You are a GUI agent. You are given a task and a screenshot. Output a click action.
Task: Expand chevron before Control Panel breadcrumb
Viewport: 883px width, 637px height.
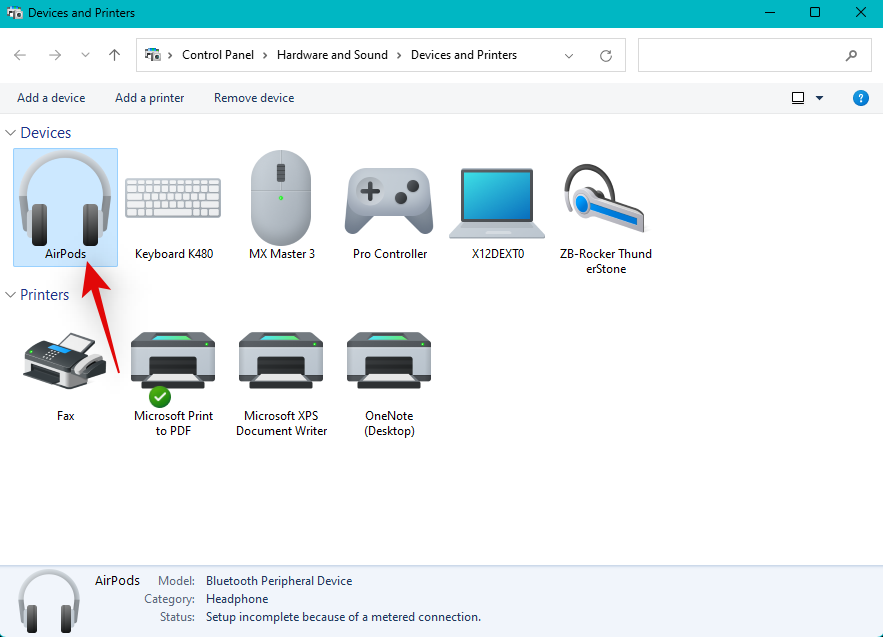170,55
